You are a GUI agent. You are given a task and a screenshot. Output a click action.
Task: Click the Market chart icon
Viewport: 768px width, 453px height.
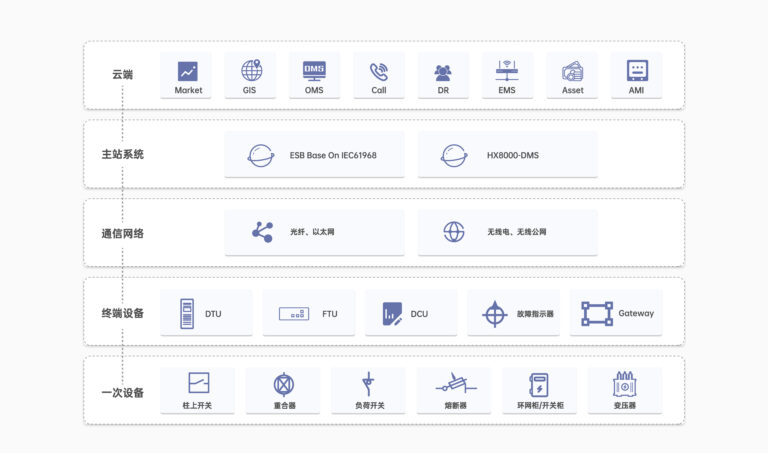click(188, 71)
